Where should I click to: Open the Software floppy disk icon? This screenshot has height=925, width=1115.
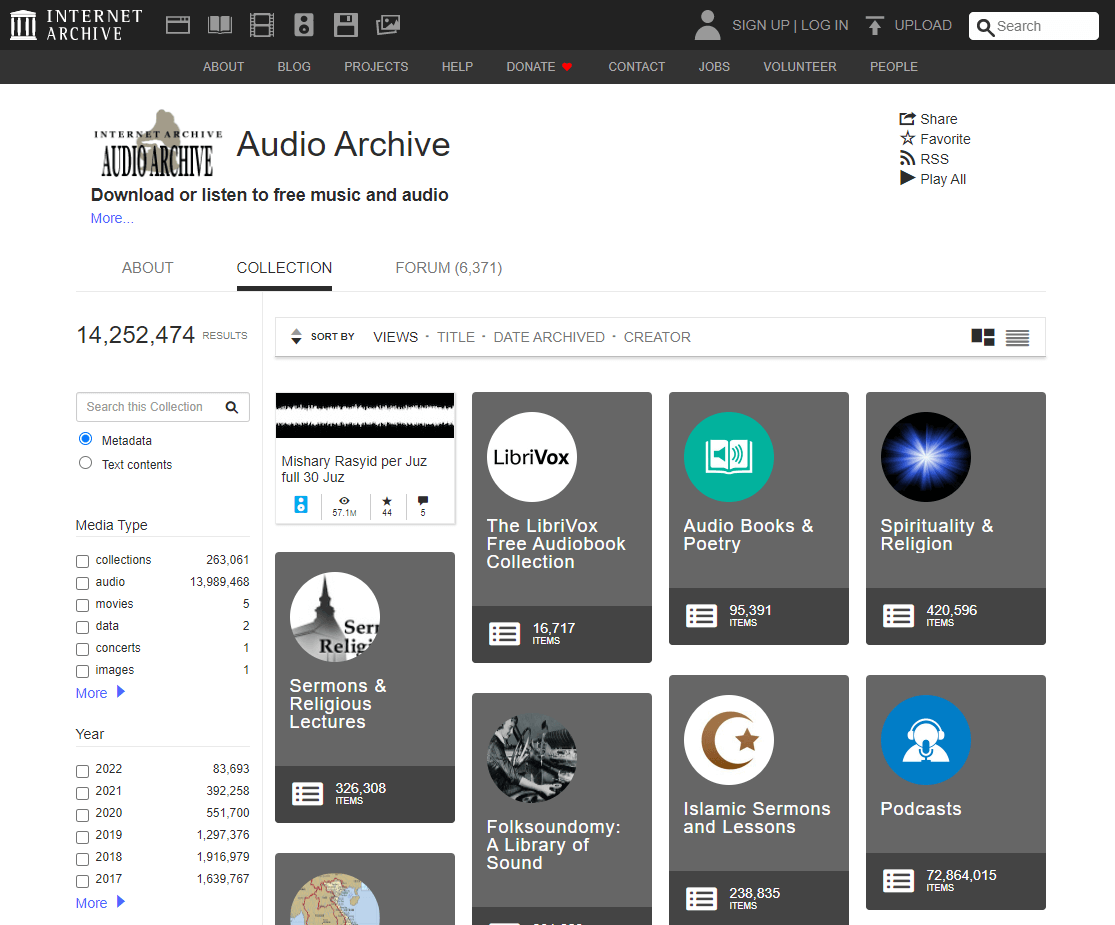(x=346, y=26)
